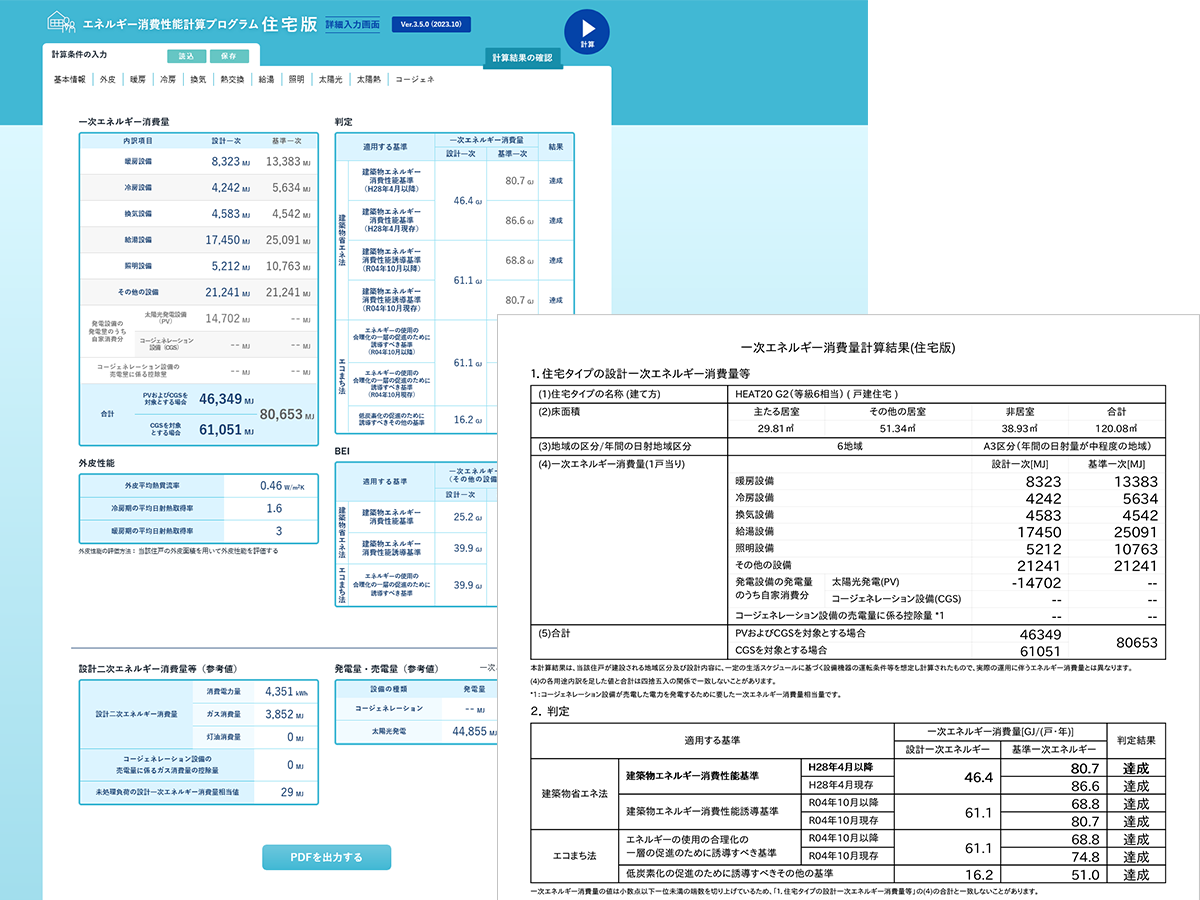Click the BEI section heading
The width and height of the screenshot is (1200, 900).
[341, 451]
